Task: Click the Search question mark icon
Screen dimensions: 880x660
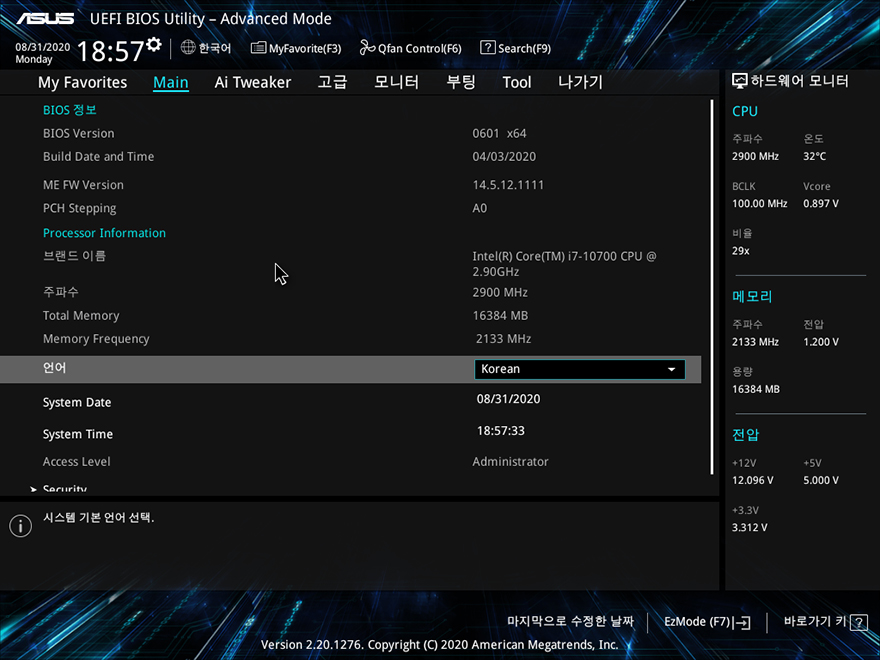Action: pos(487,48)
